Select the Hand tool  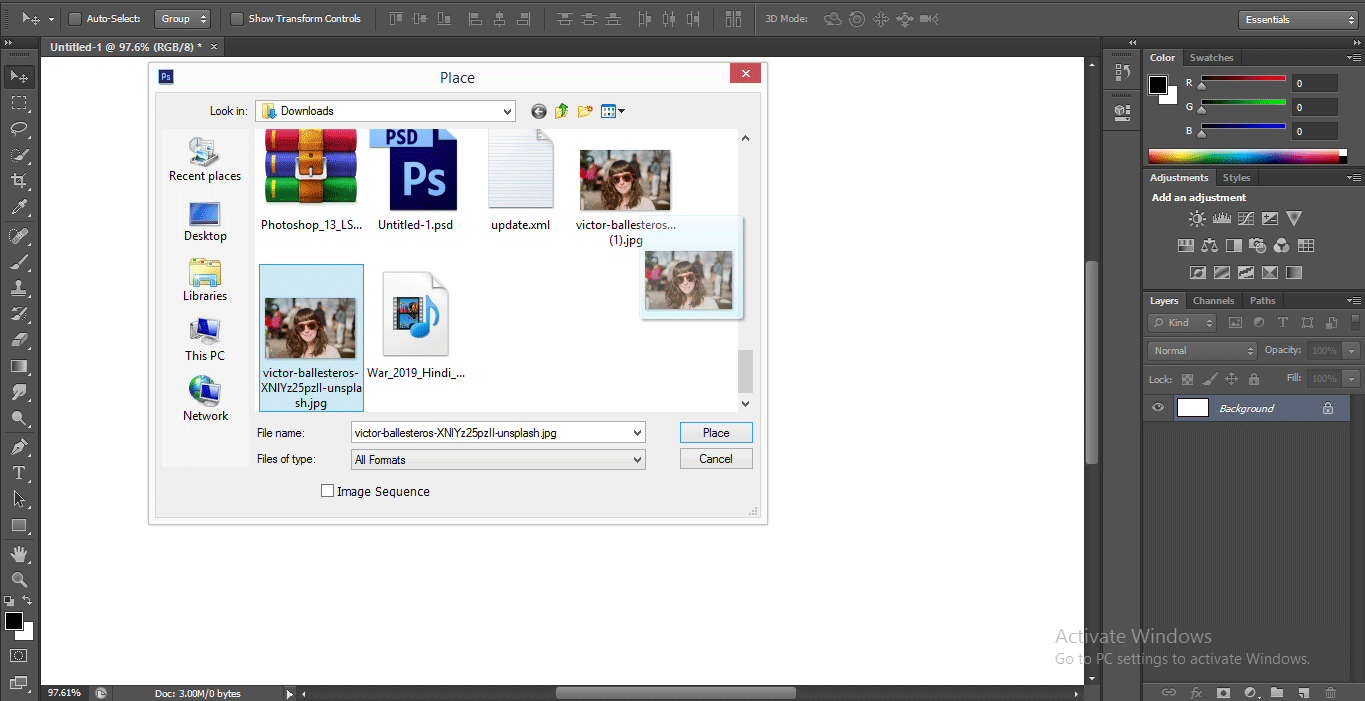19,553
